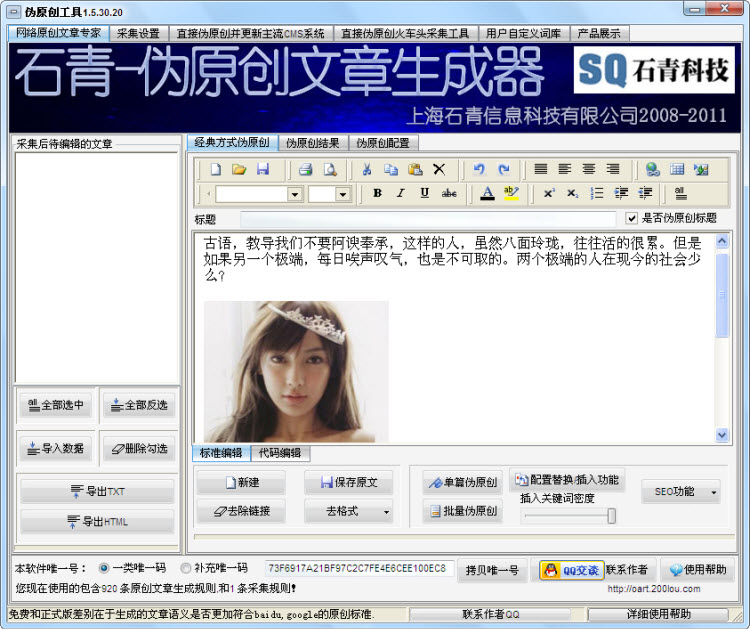
Task: Click 拷贝唯一号 button
Action: 492,570
